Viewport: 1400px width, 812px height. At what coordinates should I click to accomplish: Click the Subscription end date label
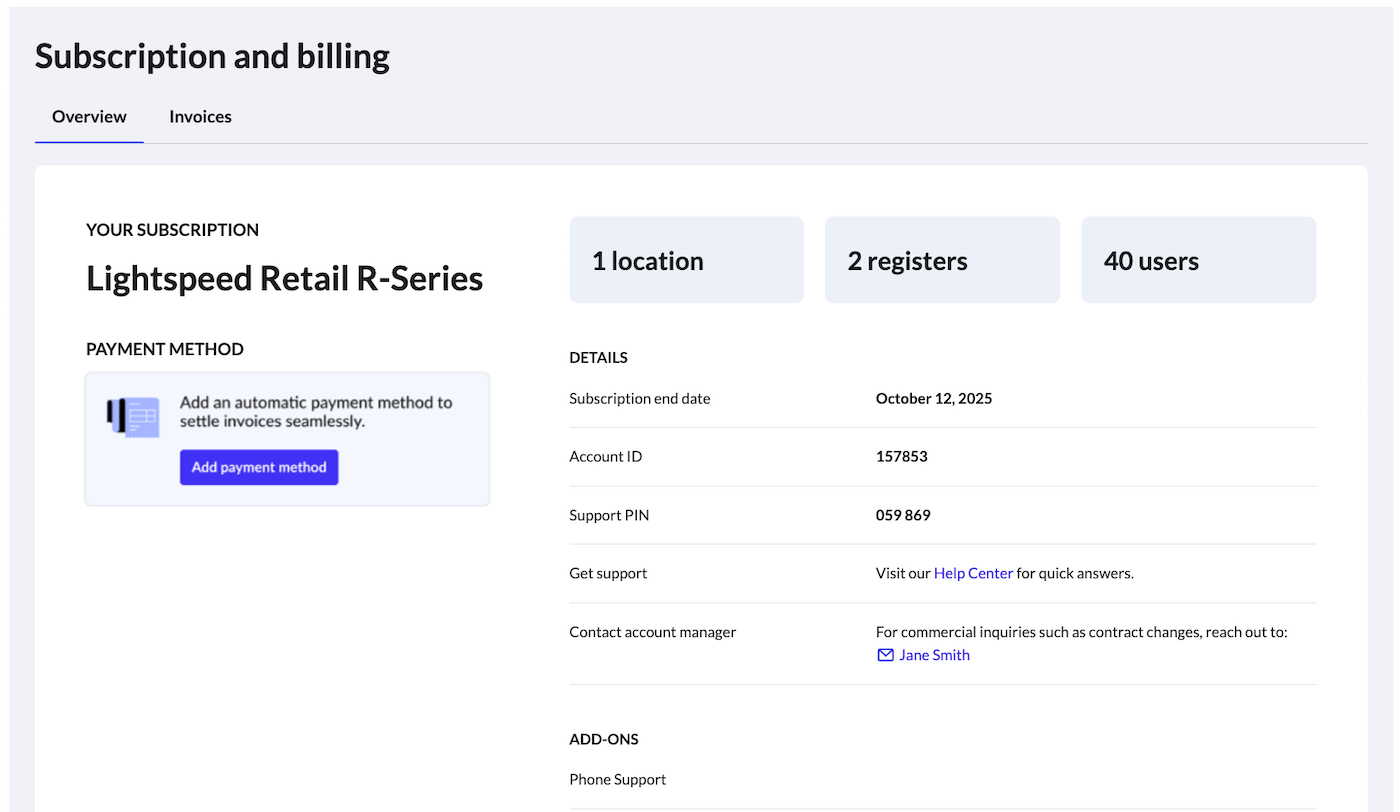coord(639,398)
